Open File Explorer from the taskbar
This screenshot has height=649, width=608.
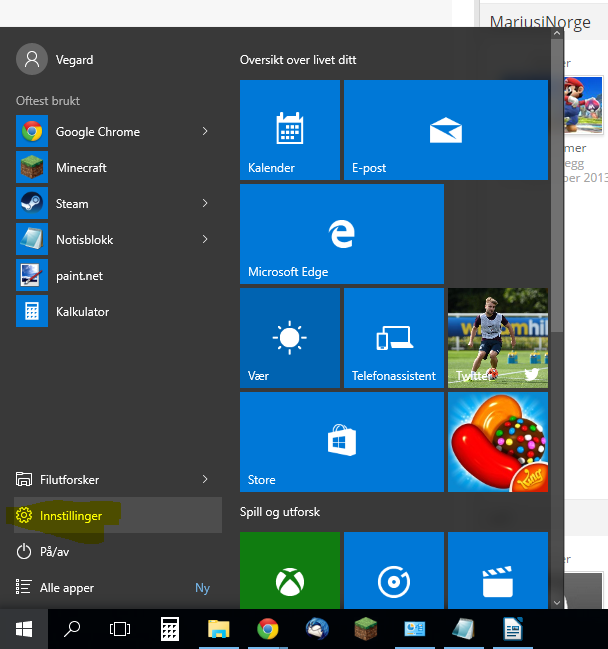219,629
